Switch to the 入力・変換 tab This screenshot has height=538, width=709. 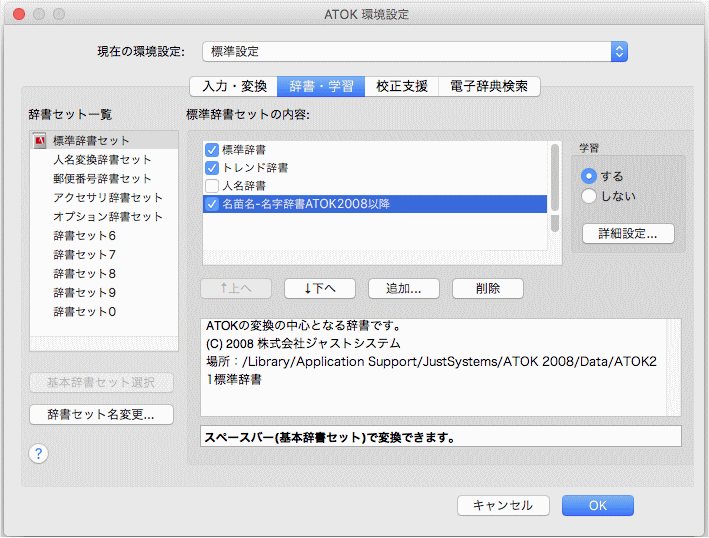click(234, 86)
